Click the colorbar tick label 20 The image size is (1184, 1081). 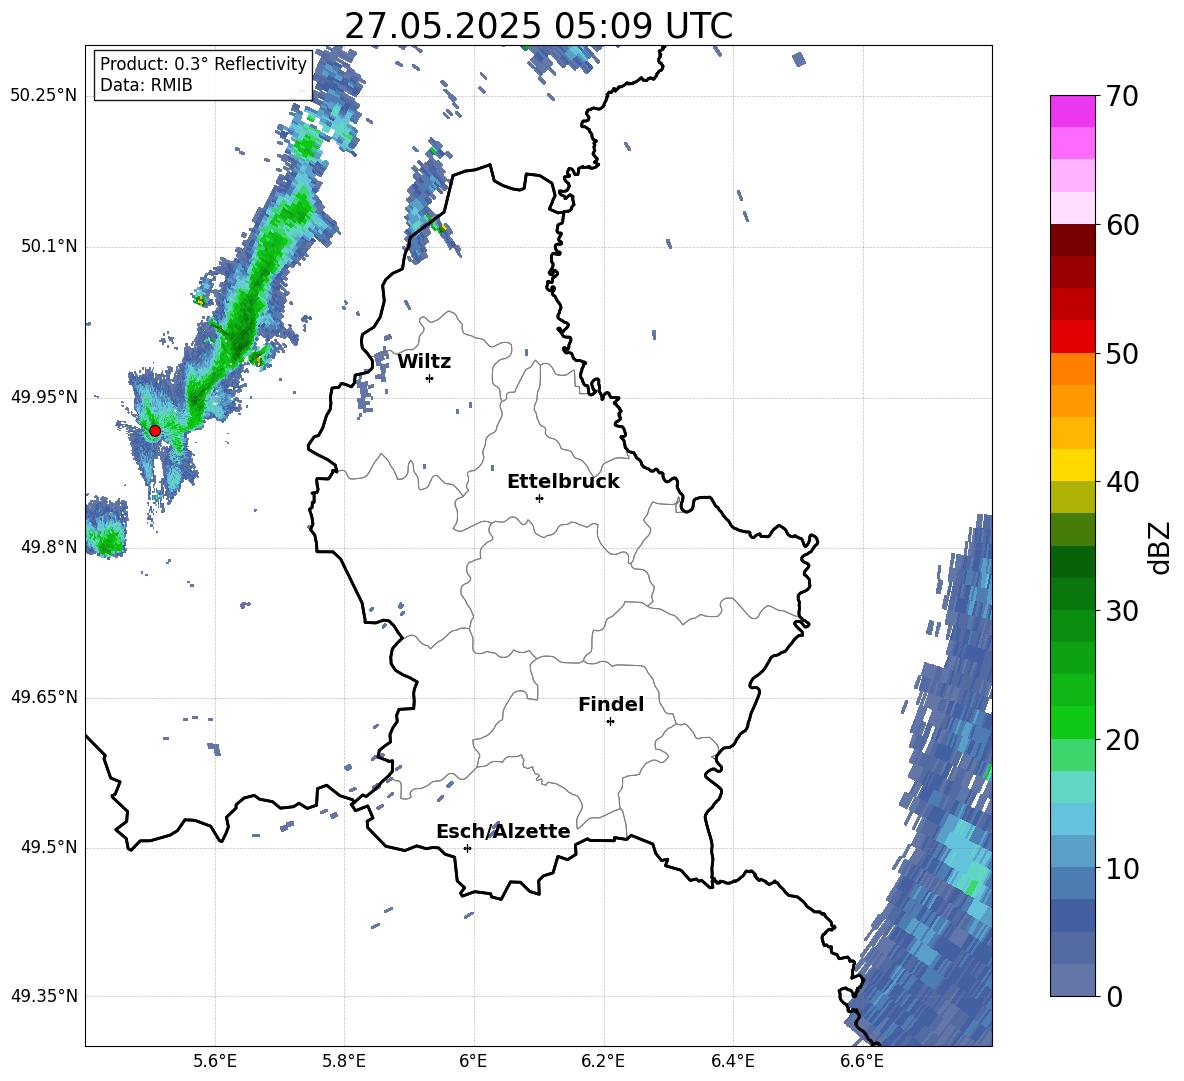click(x=1122, y=740)
